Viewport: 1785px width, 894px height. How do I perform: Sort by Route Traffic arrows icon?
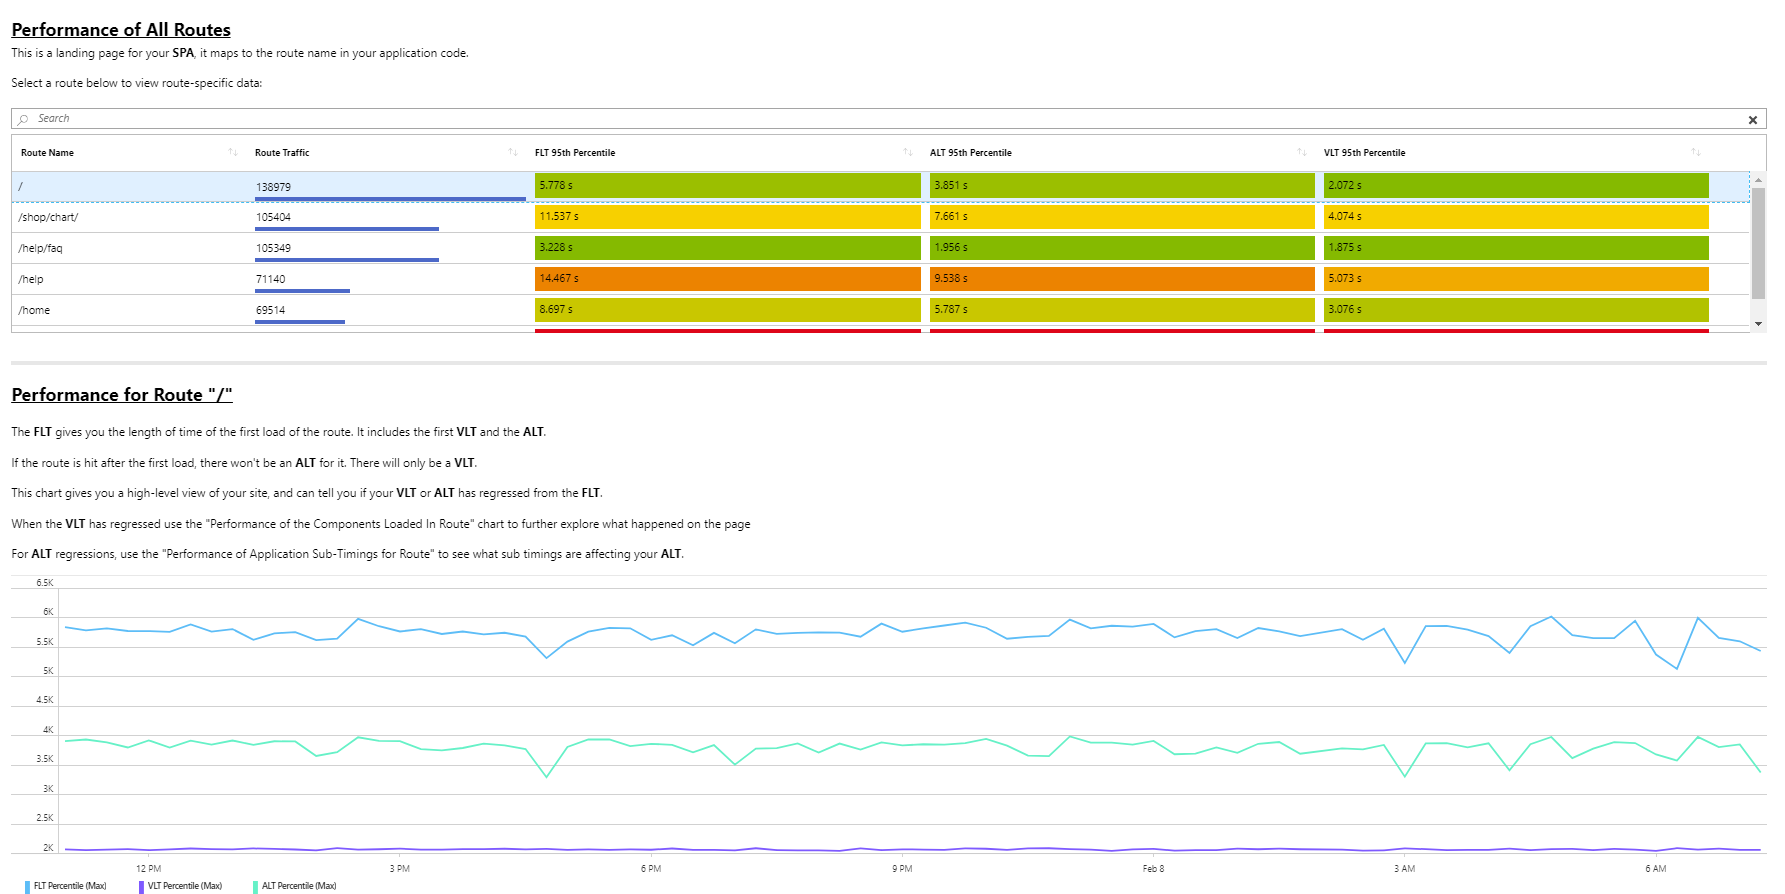pos(513,153)
